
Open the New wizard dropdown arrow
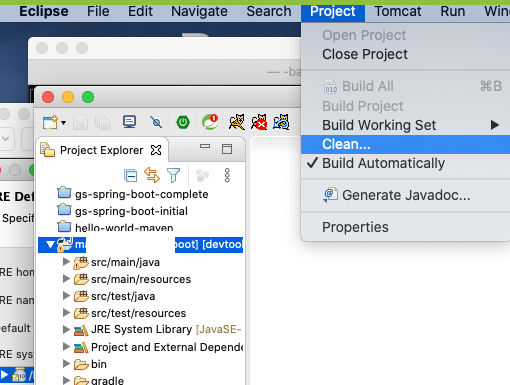63,123
